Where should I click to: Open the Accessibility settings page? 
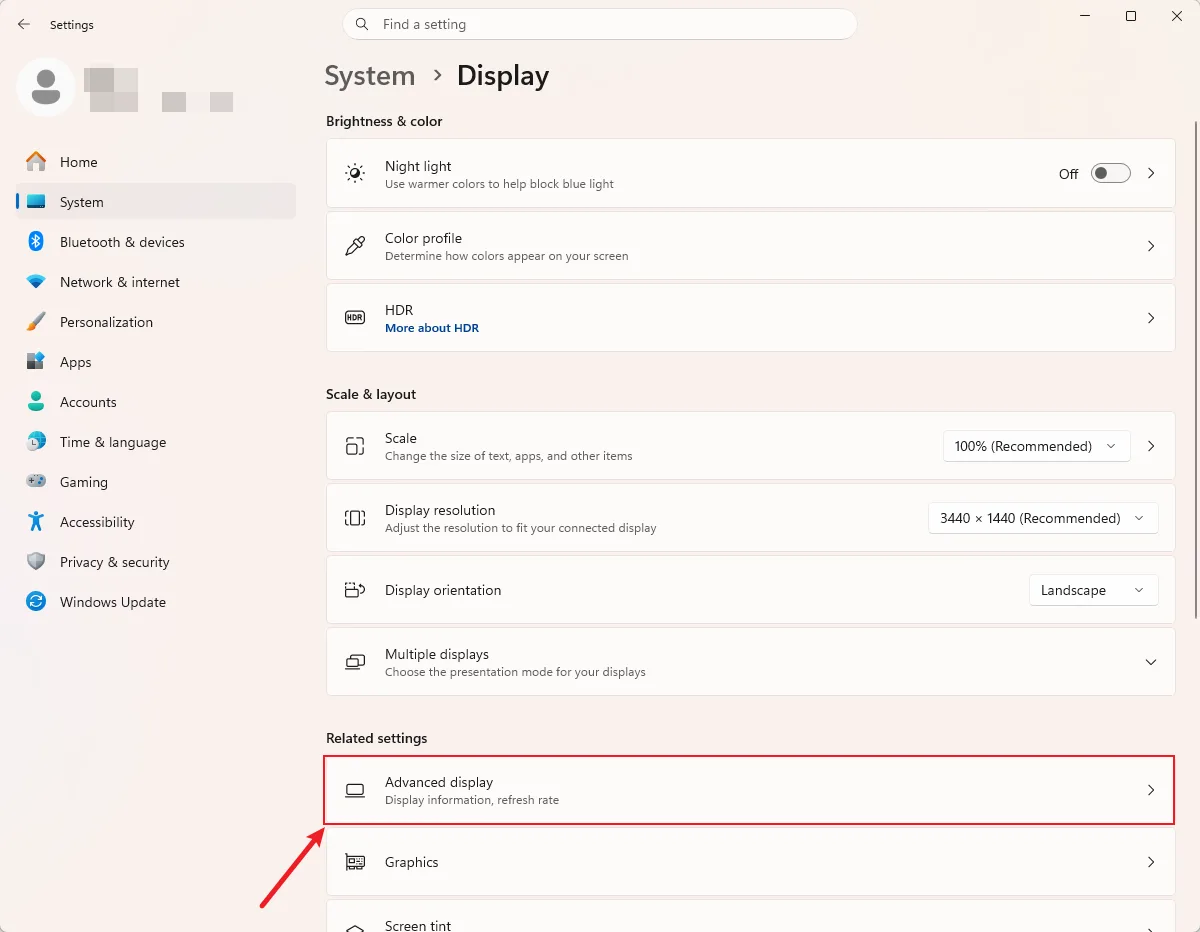pos(156,522)
